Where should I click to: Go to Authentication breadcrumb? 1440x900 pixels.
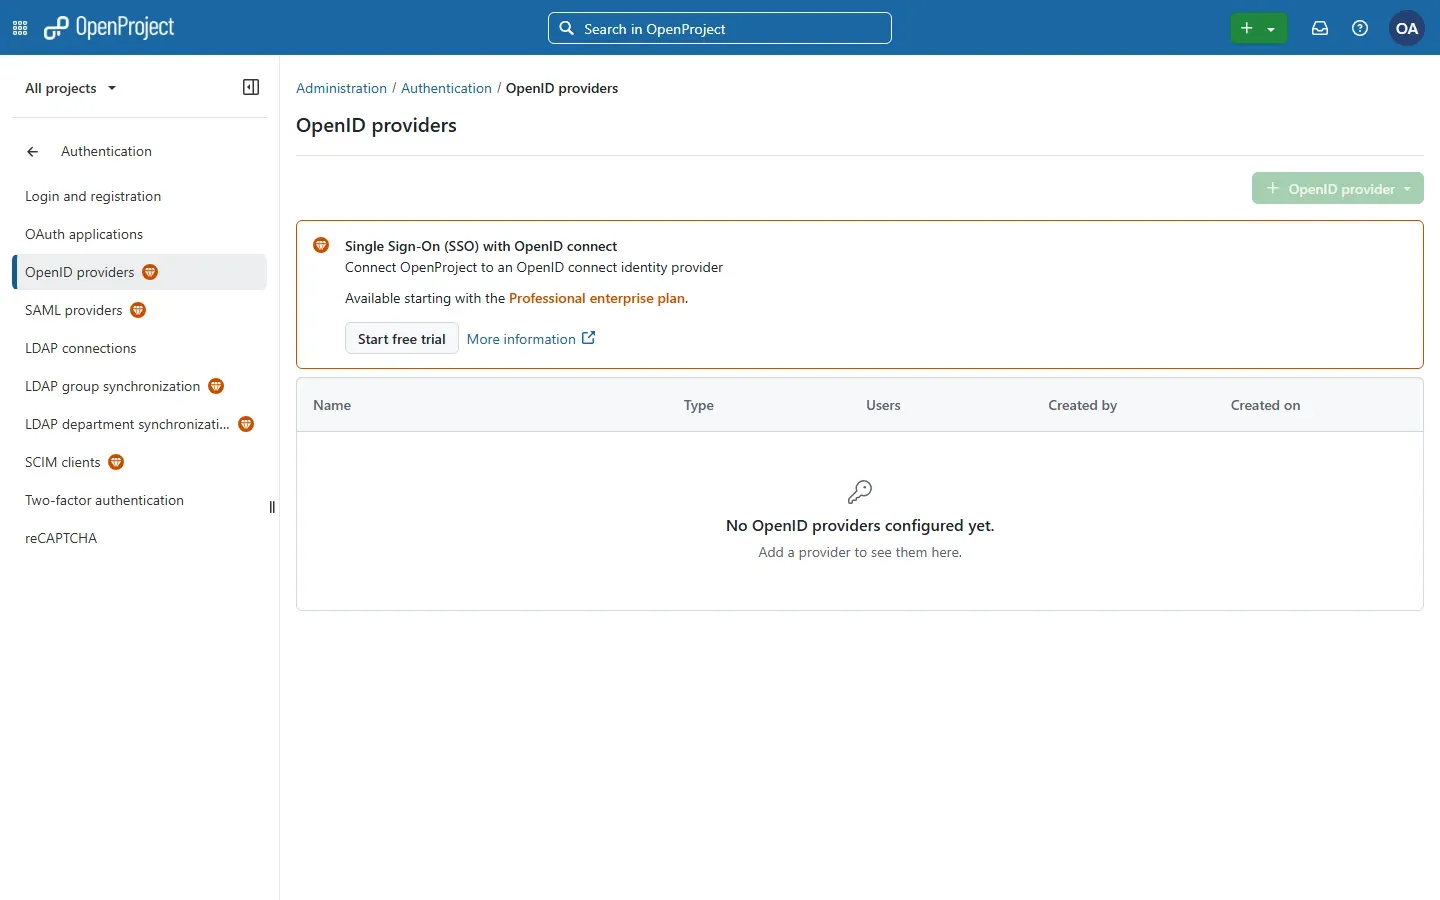point(446,88)
